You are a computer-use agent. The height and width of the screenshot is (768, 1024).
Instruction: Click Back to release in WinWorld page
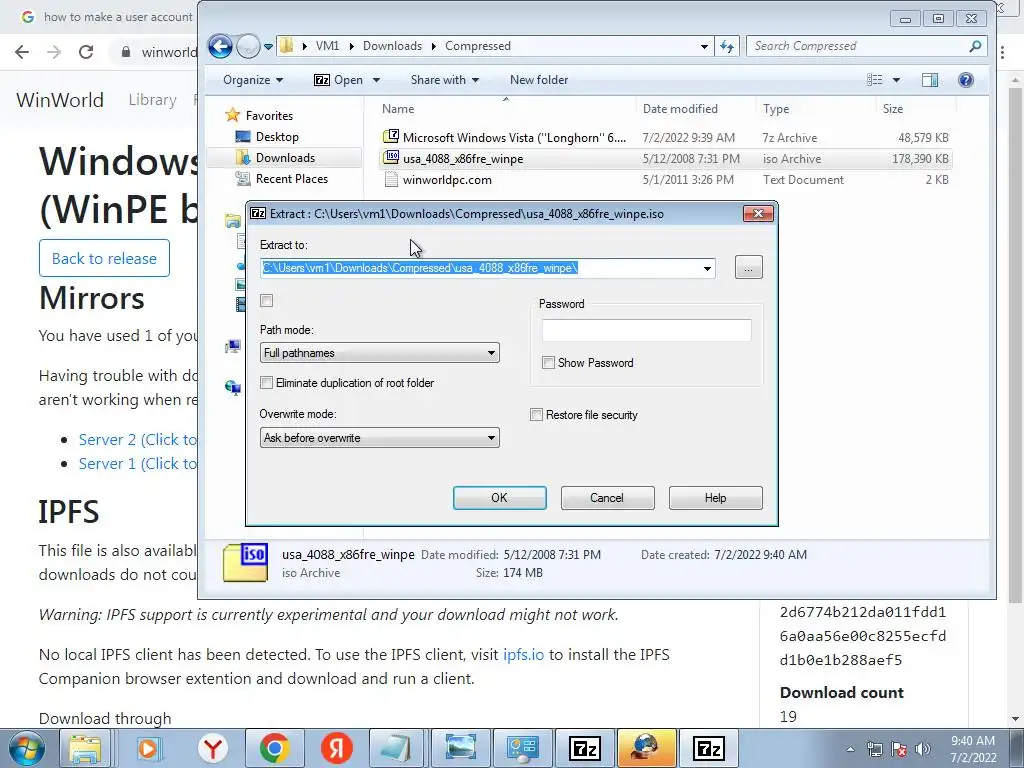[x=104, y=258]
